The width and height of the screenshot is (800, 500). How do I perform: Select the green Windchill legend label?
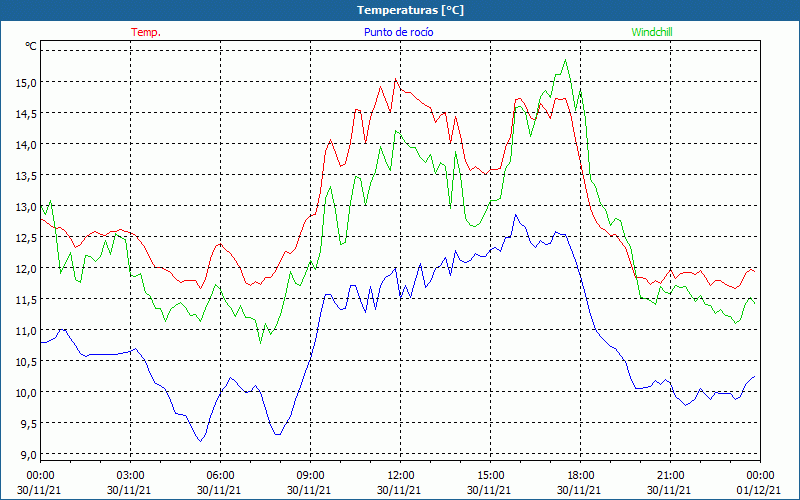click(652, 32)
